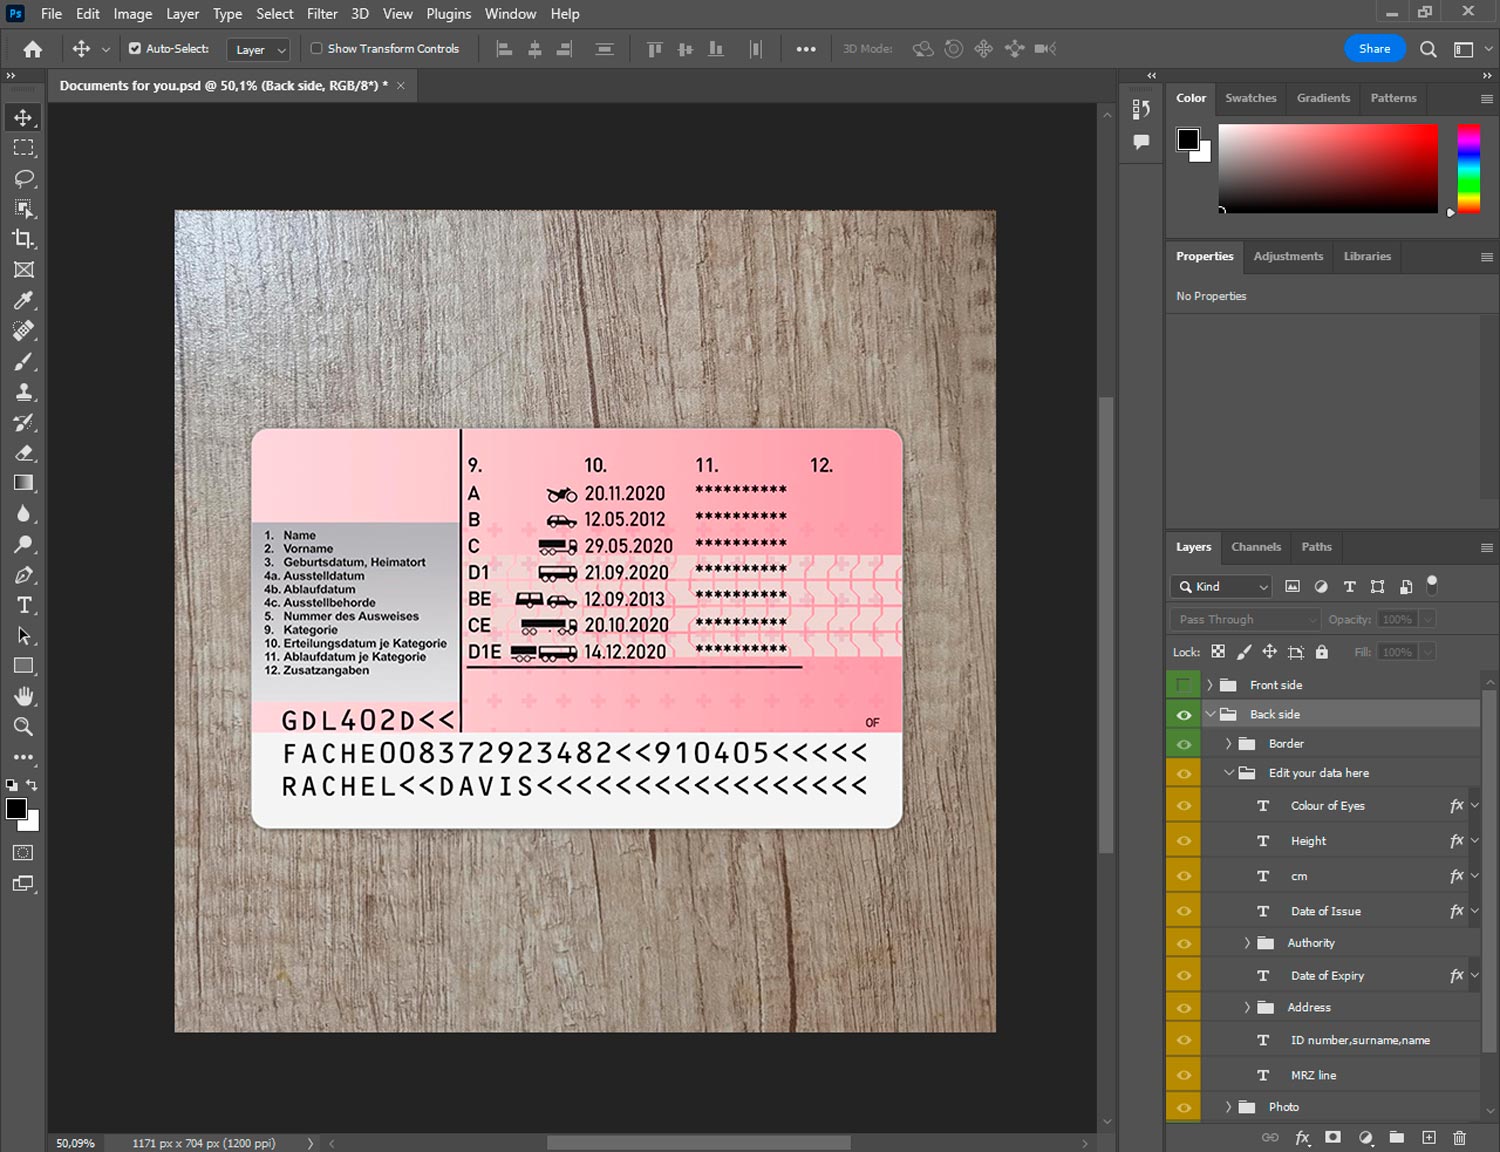Hide the cm text layer
Image resolution: width=1500 pixels, height=1152 pixels.
click(x=1183, y=876)
